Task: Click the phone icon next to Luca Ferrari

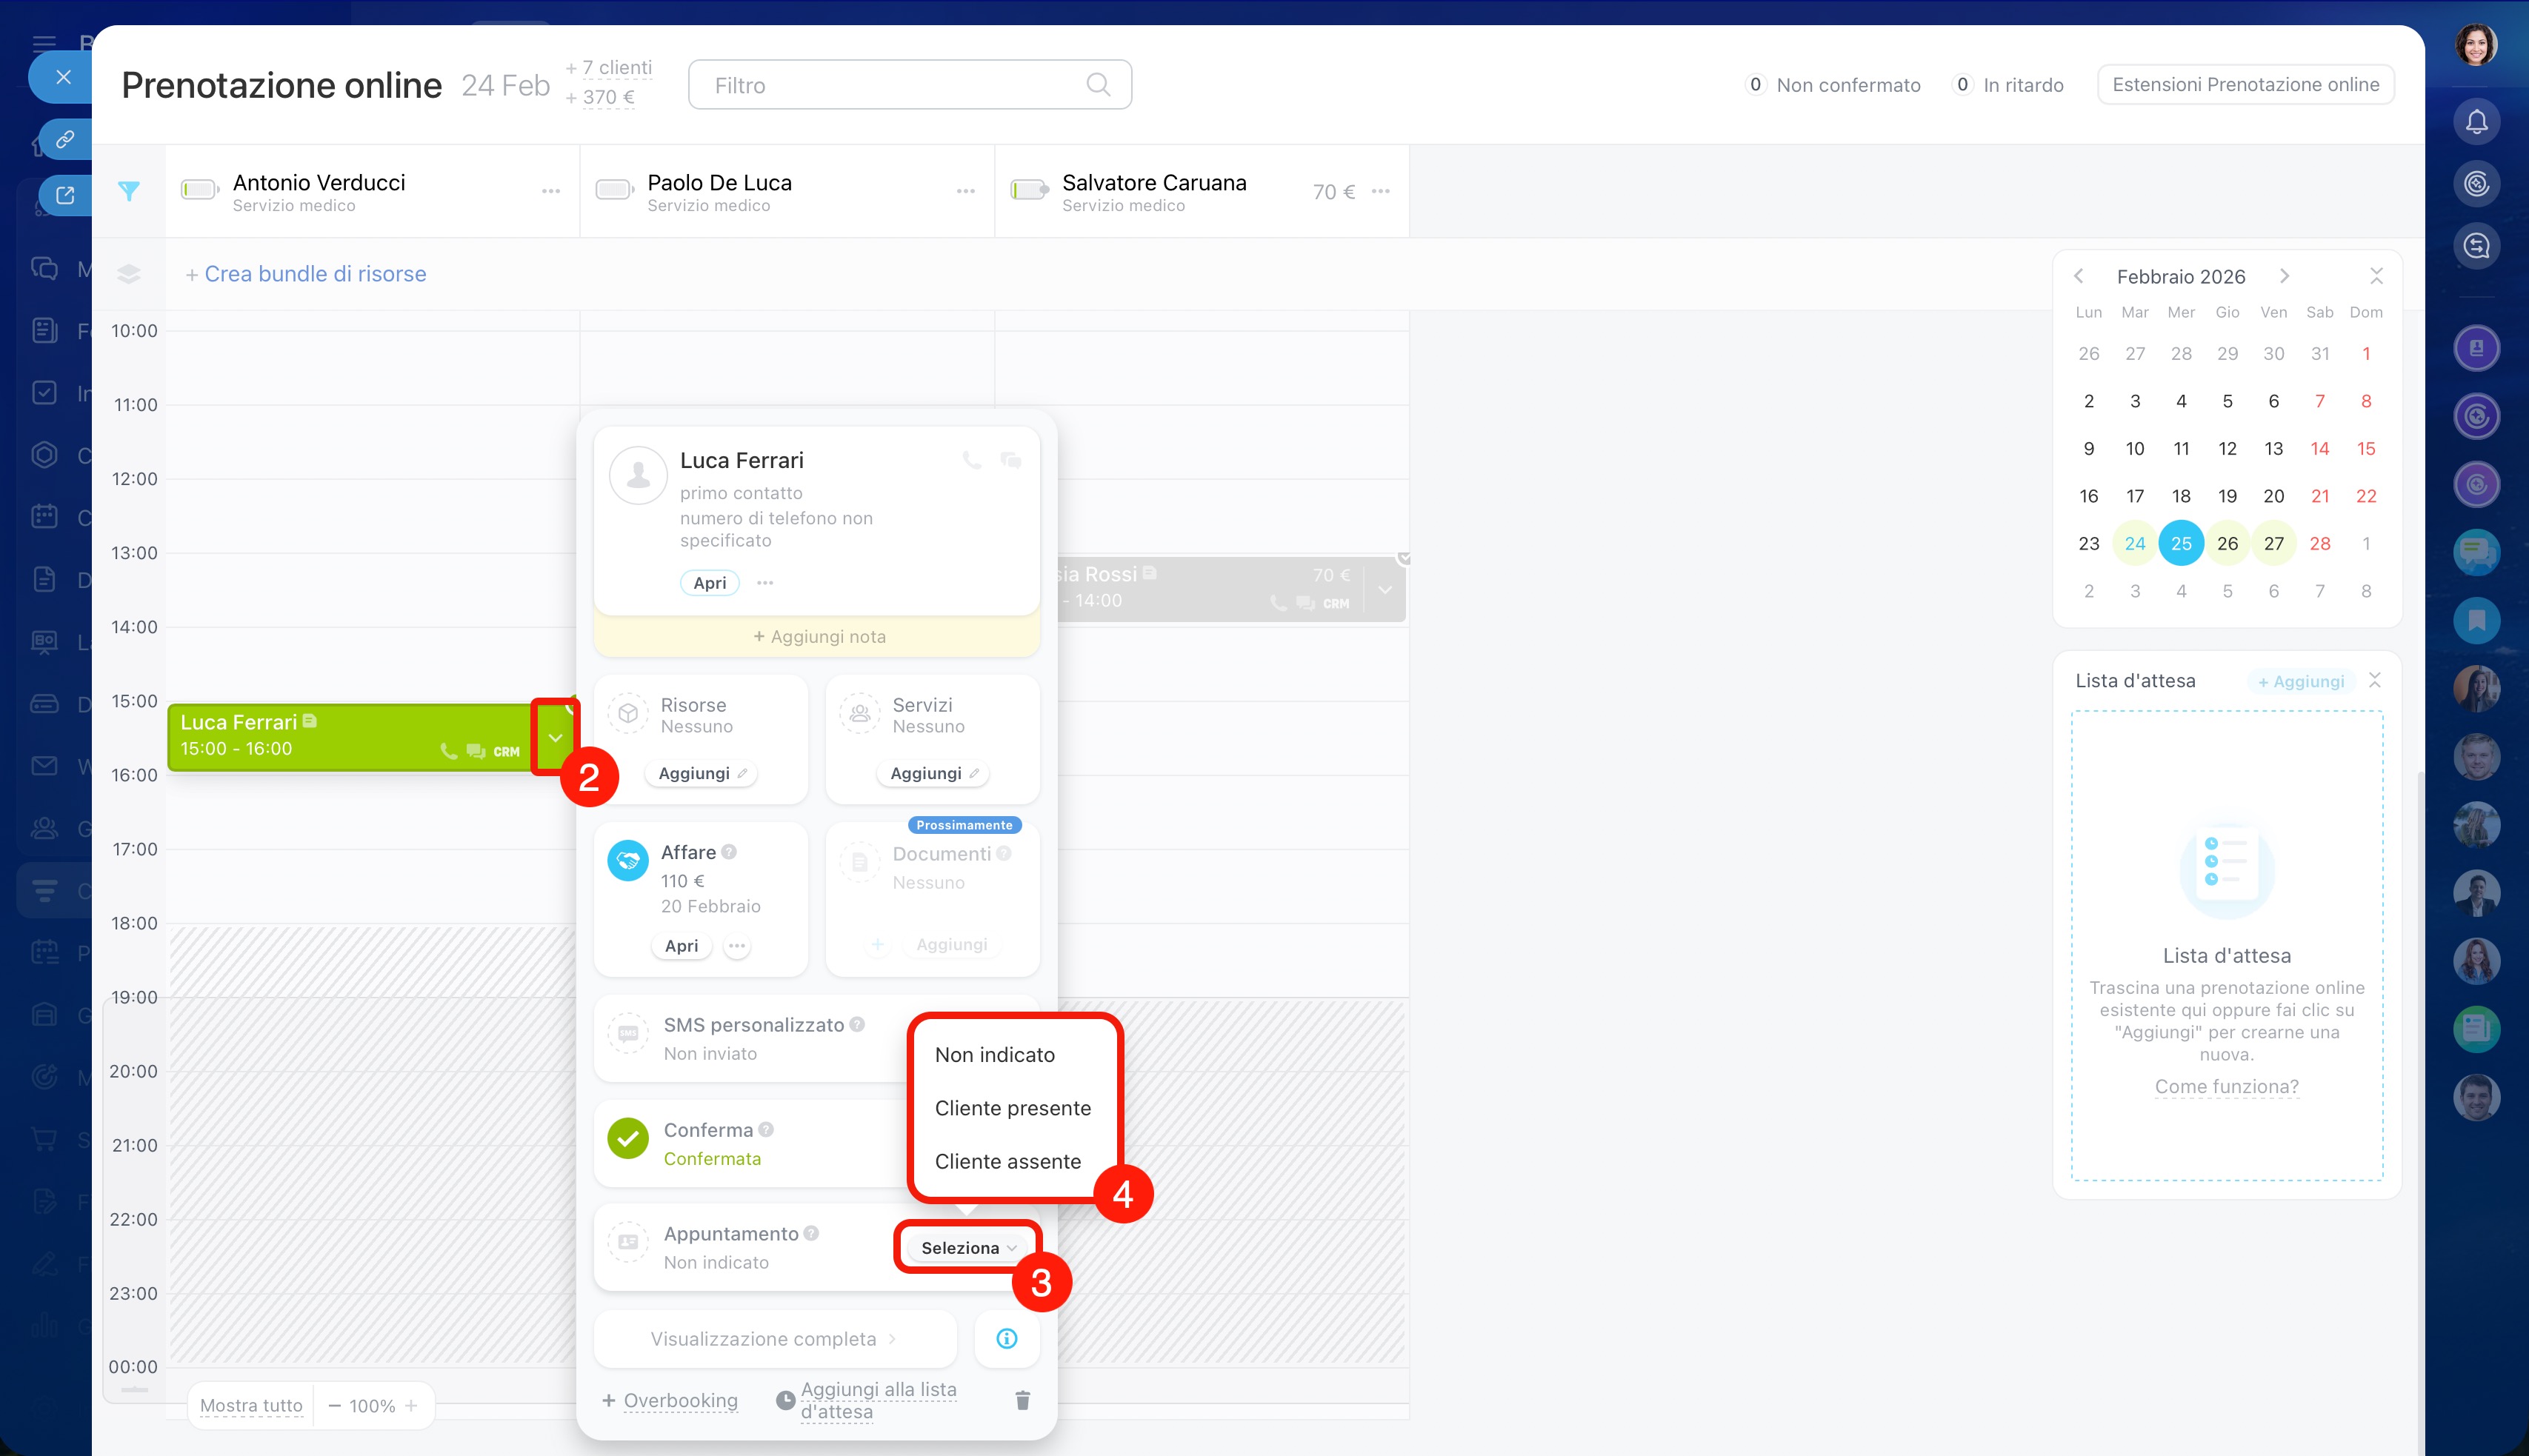Action: pyautogui.click(x=971, y=460)
